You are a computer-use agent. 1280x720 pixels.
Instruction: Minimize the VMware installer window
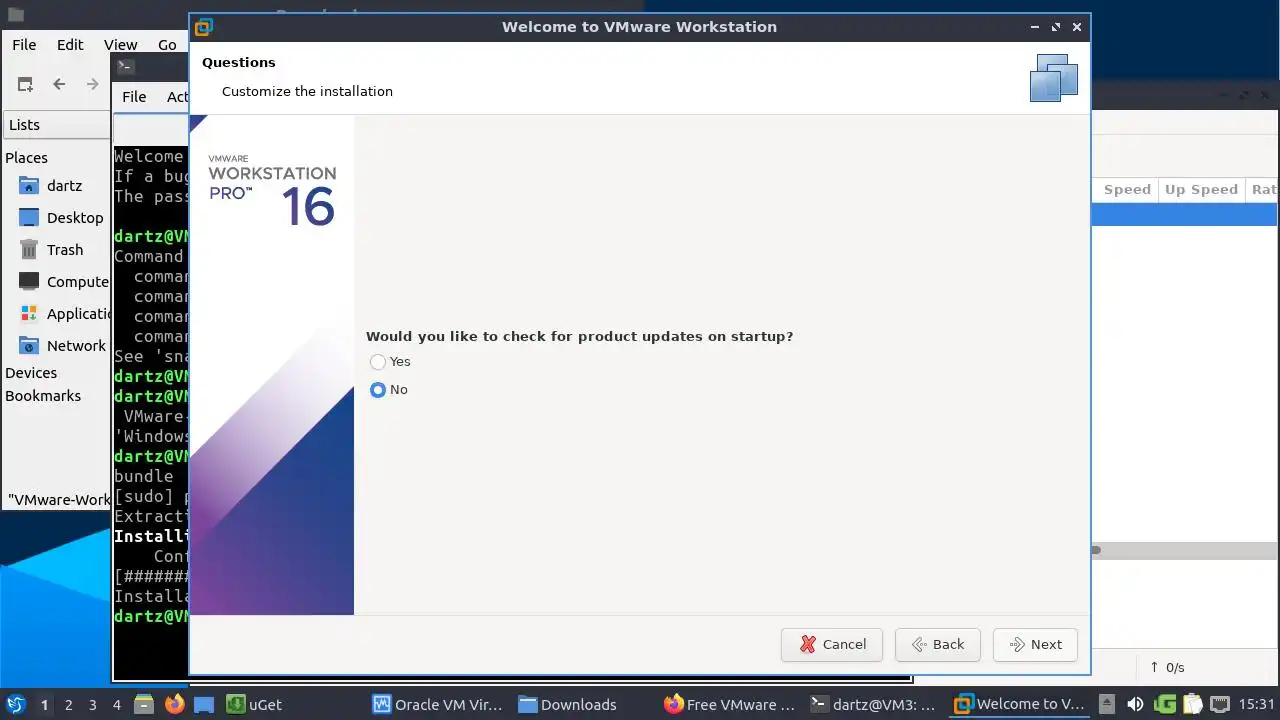(x=1034, y=27)
